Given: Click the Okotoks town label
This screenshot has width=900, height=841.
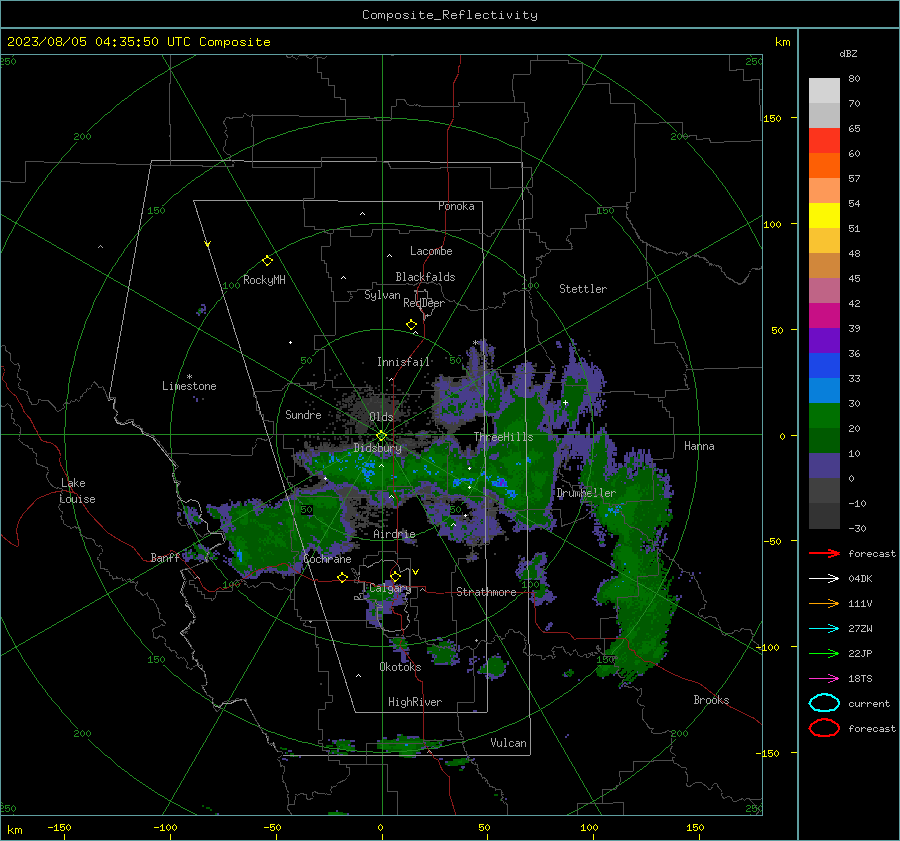Looking at the screenshot, I should tap(400, 667).
